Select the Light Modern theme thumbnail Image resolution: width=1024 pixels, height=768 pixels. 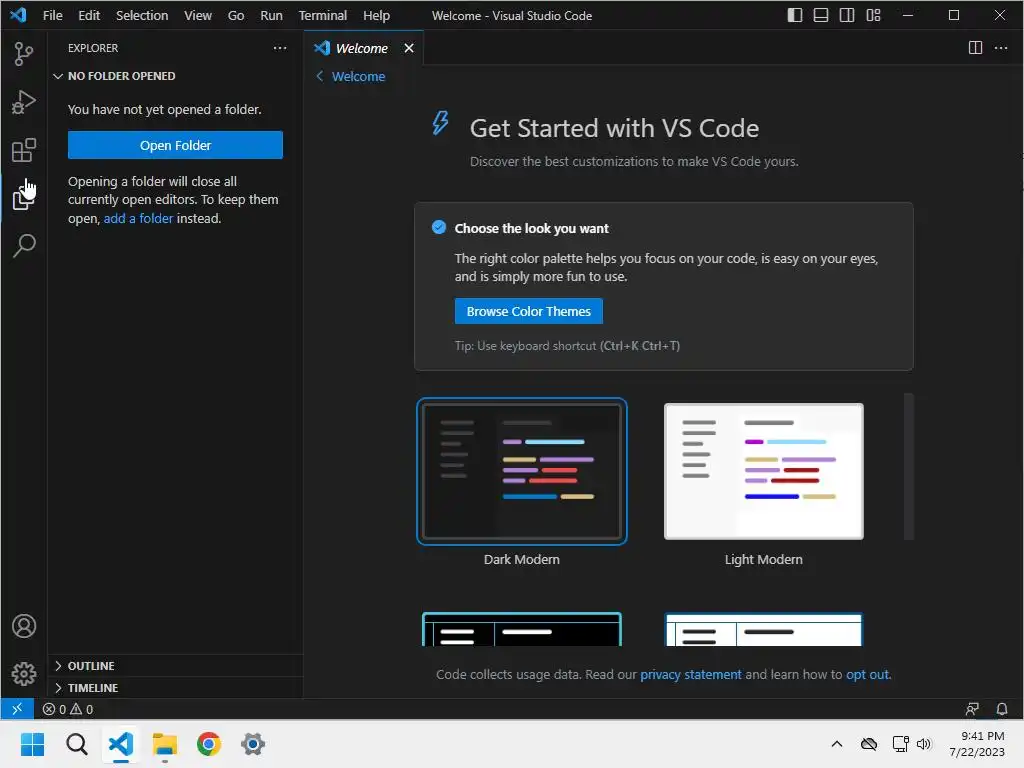763,471
